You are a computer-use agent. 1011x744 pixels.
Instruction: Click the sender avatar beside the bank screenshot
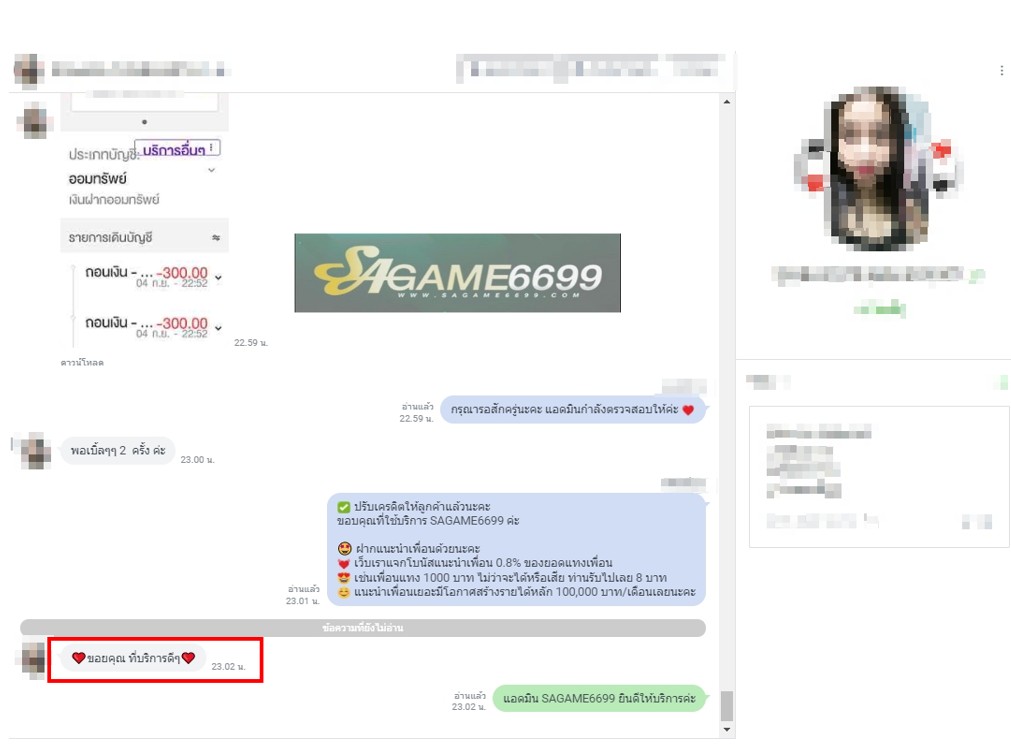tap(35, 122)
